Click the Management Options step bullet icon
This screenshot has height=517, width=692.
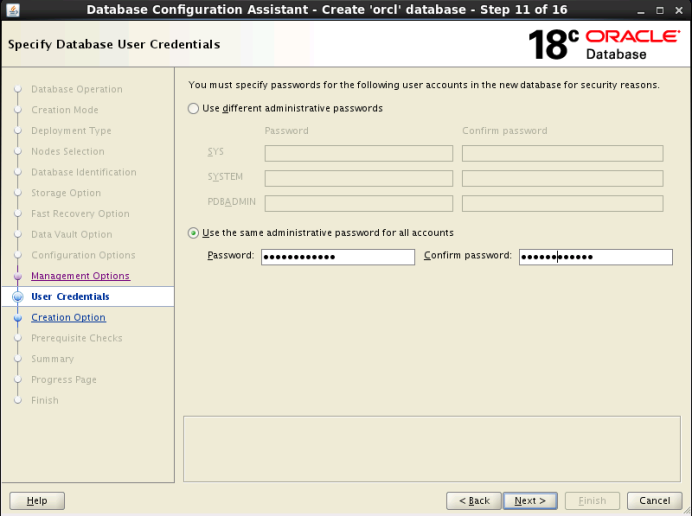18,276
